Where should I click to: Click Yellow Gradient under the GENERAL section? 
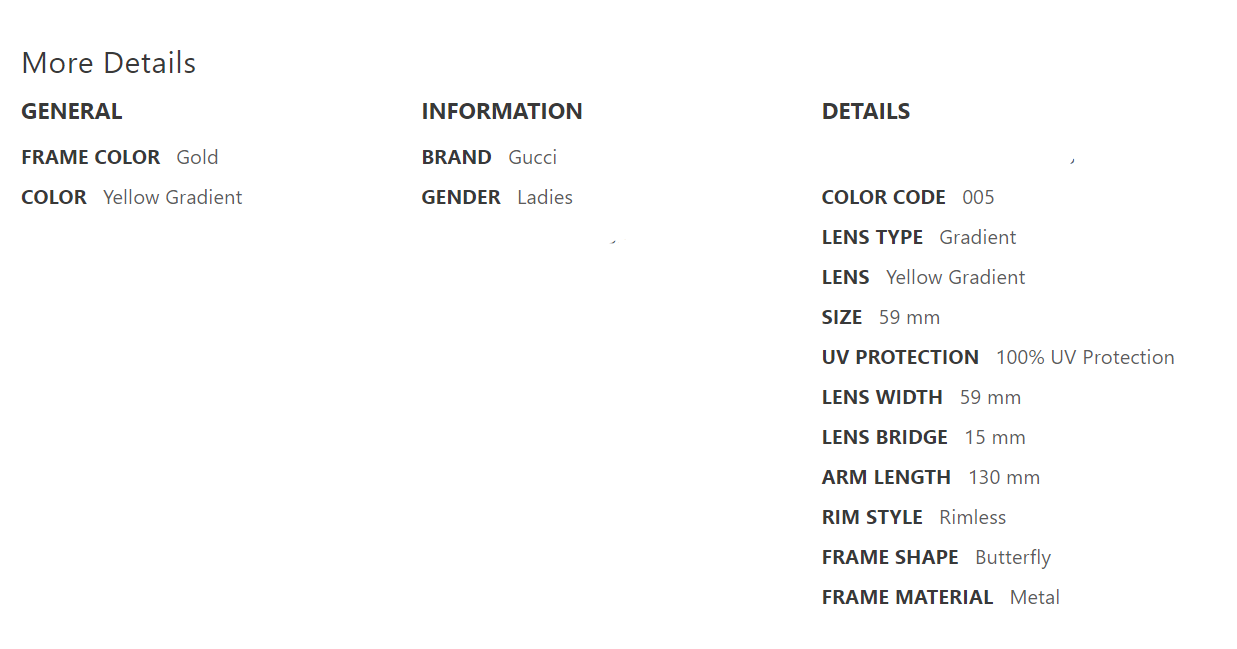pyautogui.click(x=172, y=197)
